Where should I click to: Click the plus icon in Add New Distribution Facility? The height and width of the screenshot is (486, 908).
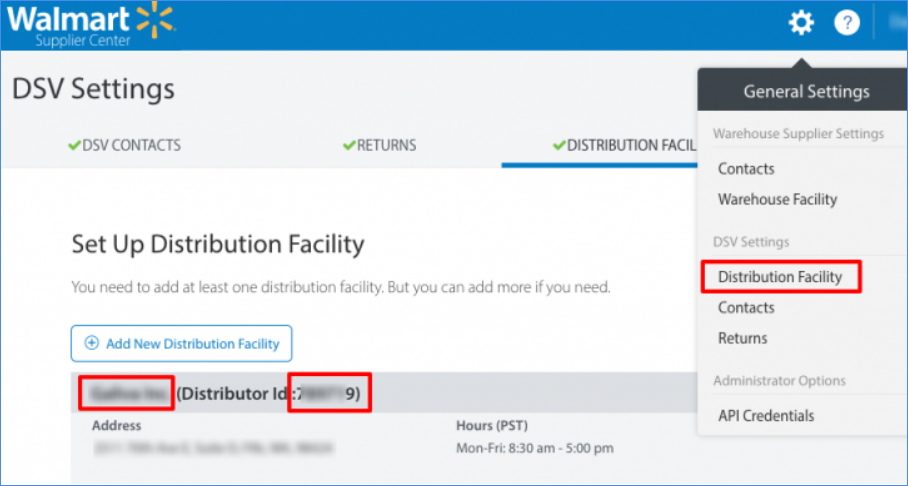91,343
